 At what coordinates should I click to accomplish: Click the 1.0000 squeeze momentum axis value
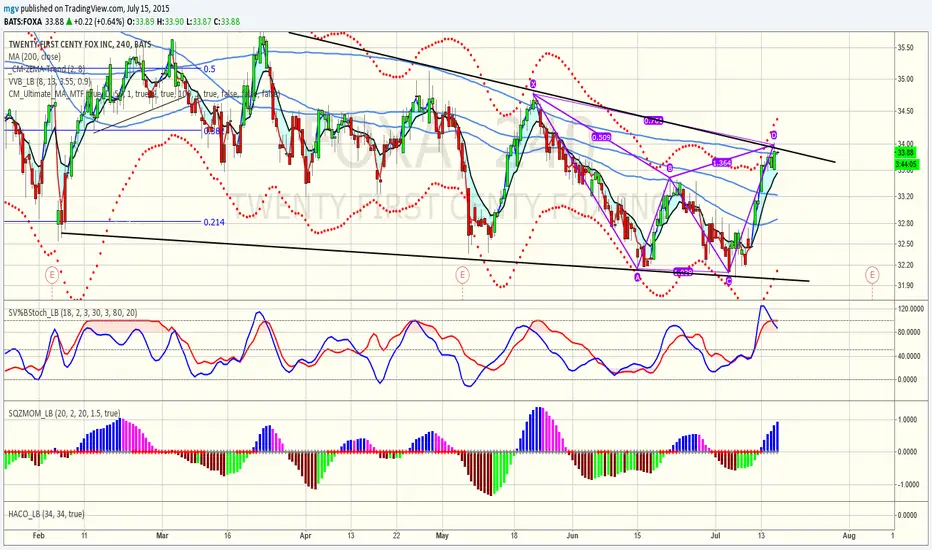click(909, 420)
